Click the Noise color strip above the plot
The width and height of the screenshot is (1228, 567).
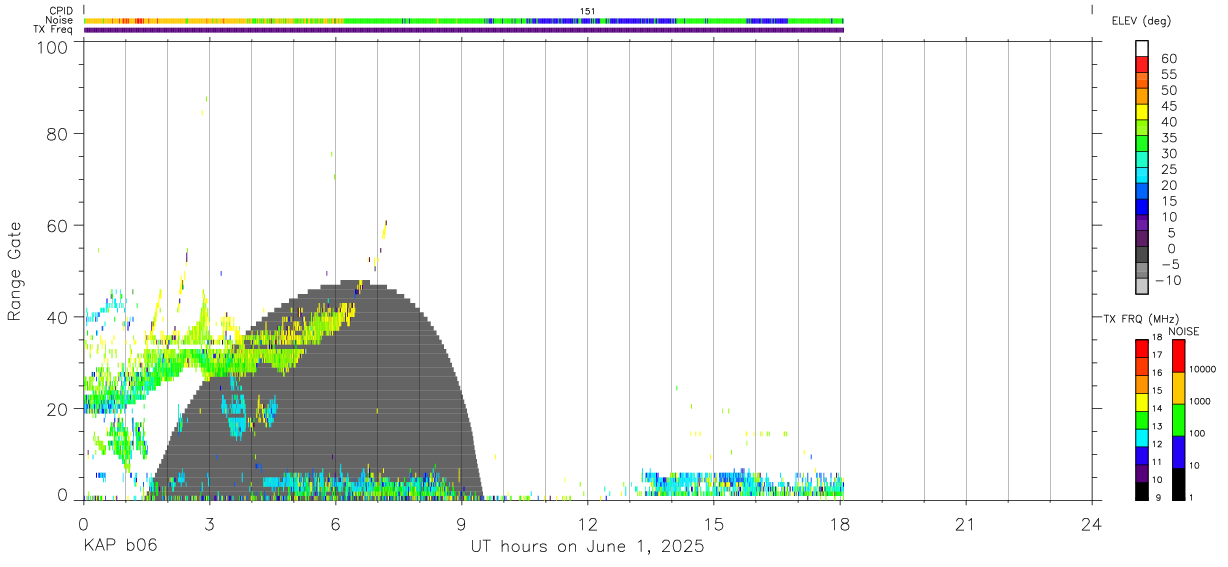pos(464,20)
